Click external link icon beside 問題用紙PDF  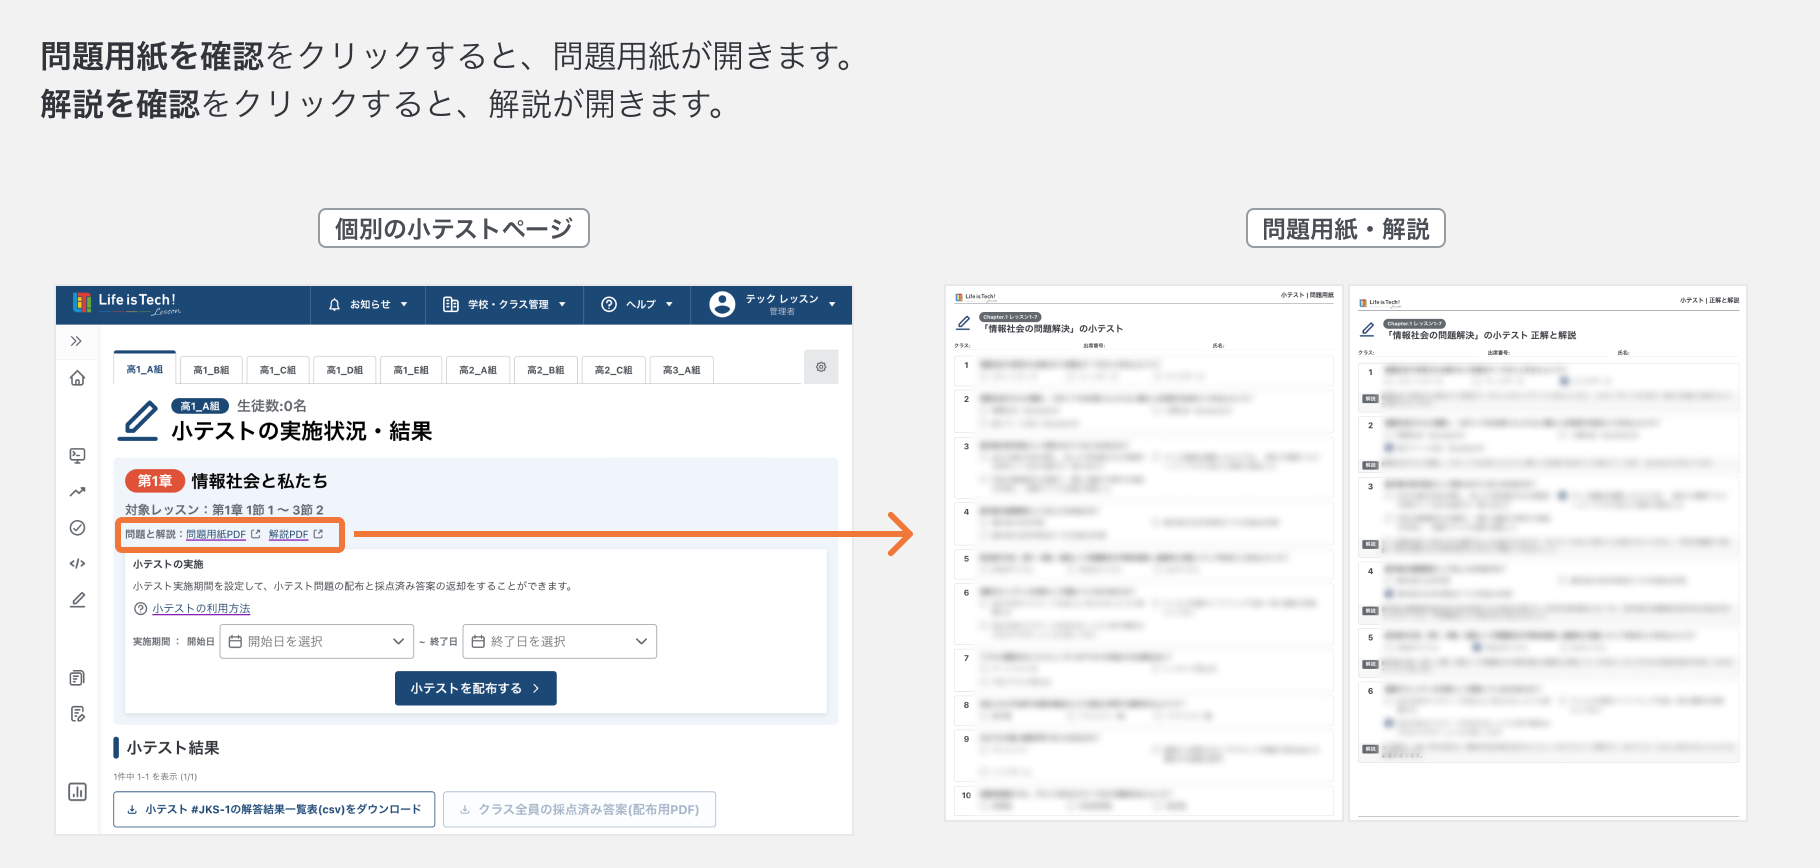pyautogui.click(x=256, y=534)
